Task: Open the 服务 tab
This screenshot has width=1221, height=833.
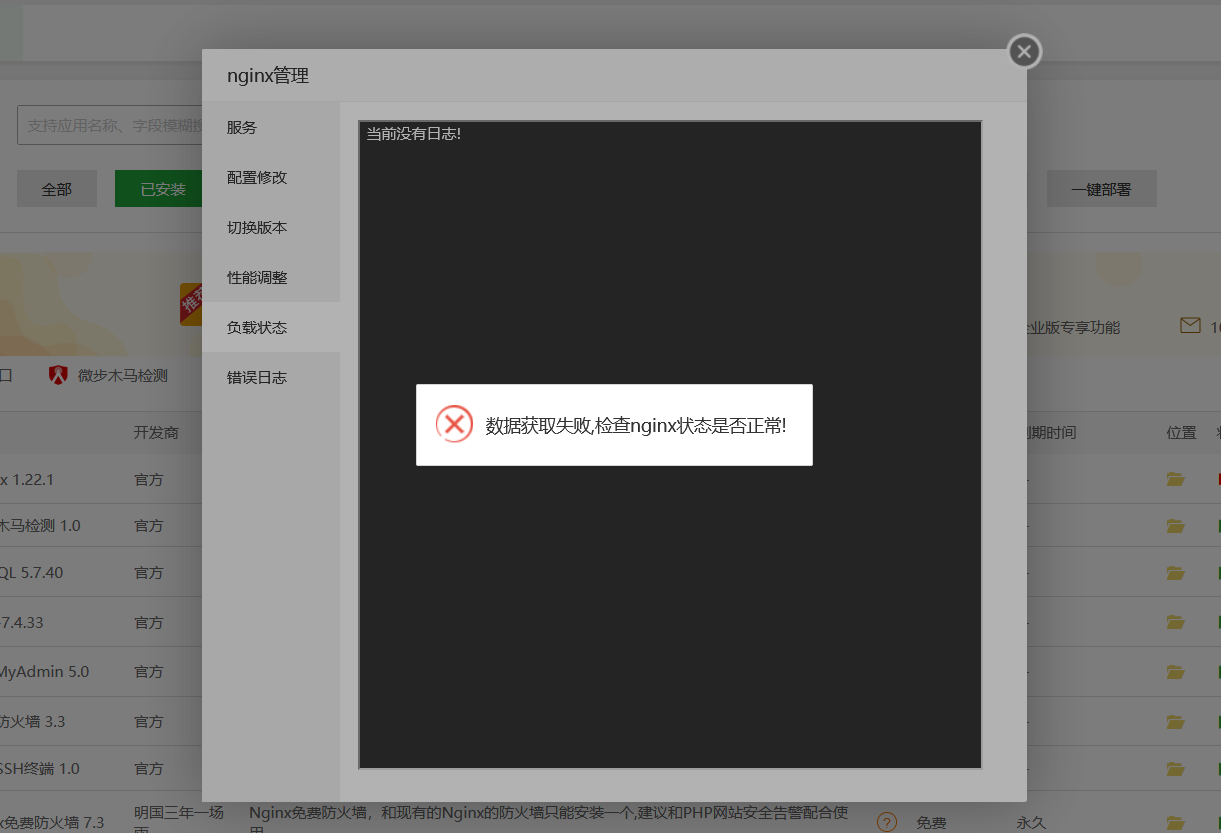Action: (x=271, y=127)
